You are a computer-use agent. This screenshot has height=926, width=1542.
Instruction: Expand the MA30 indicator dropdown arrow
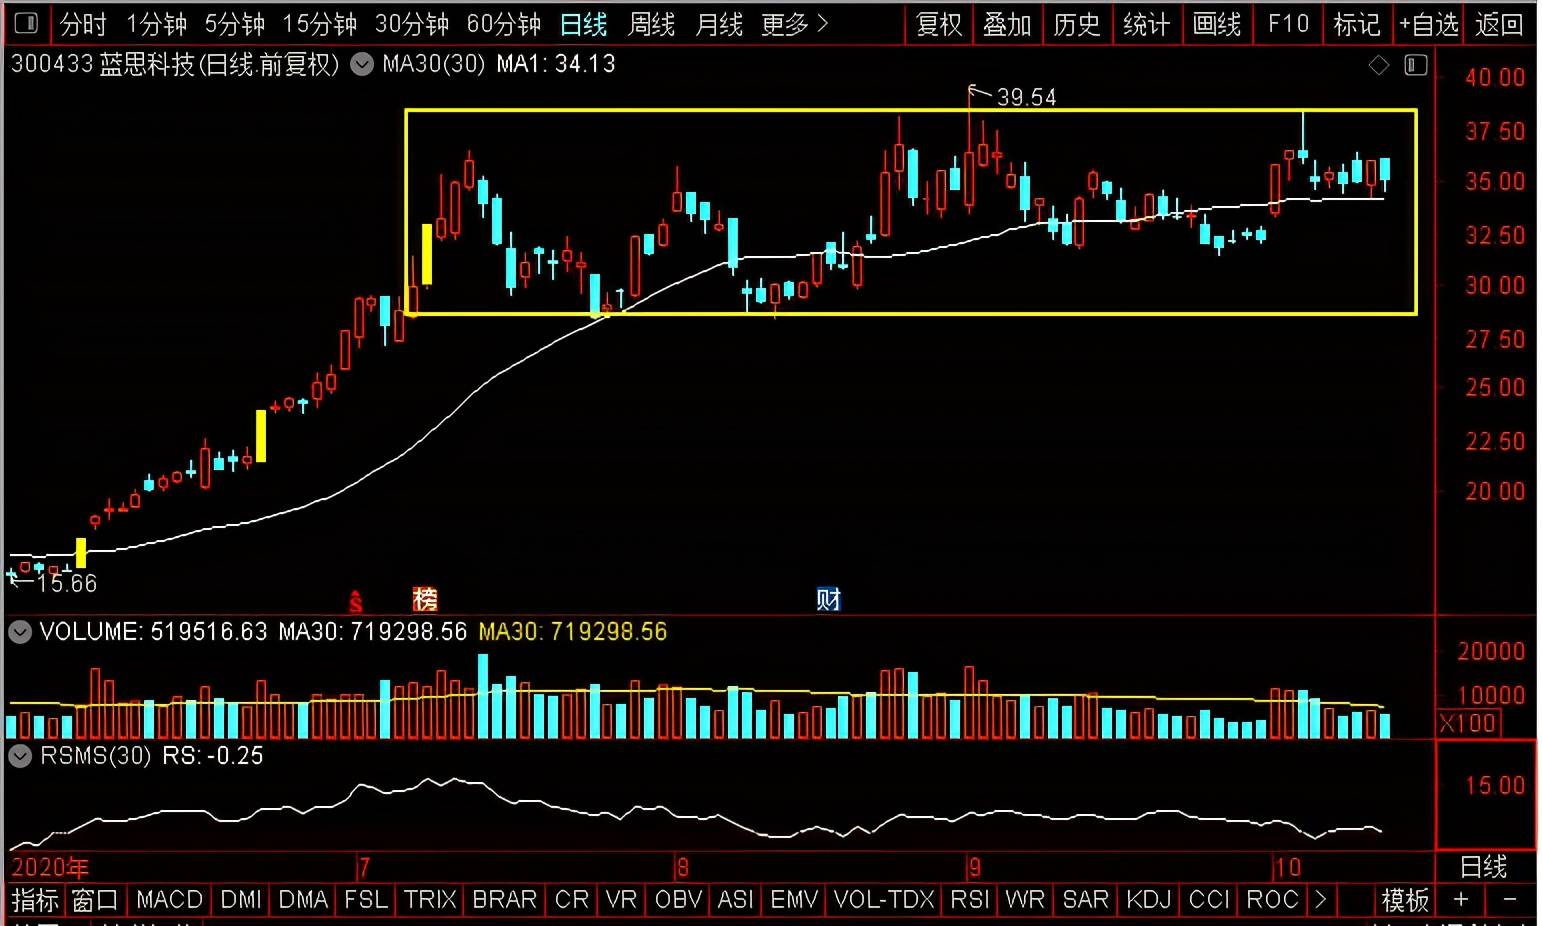tap(362, 65)
